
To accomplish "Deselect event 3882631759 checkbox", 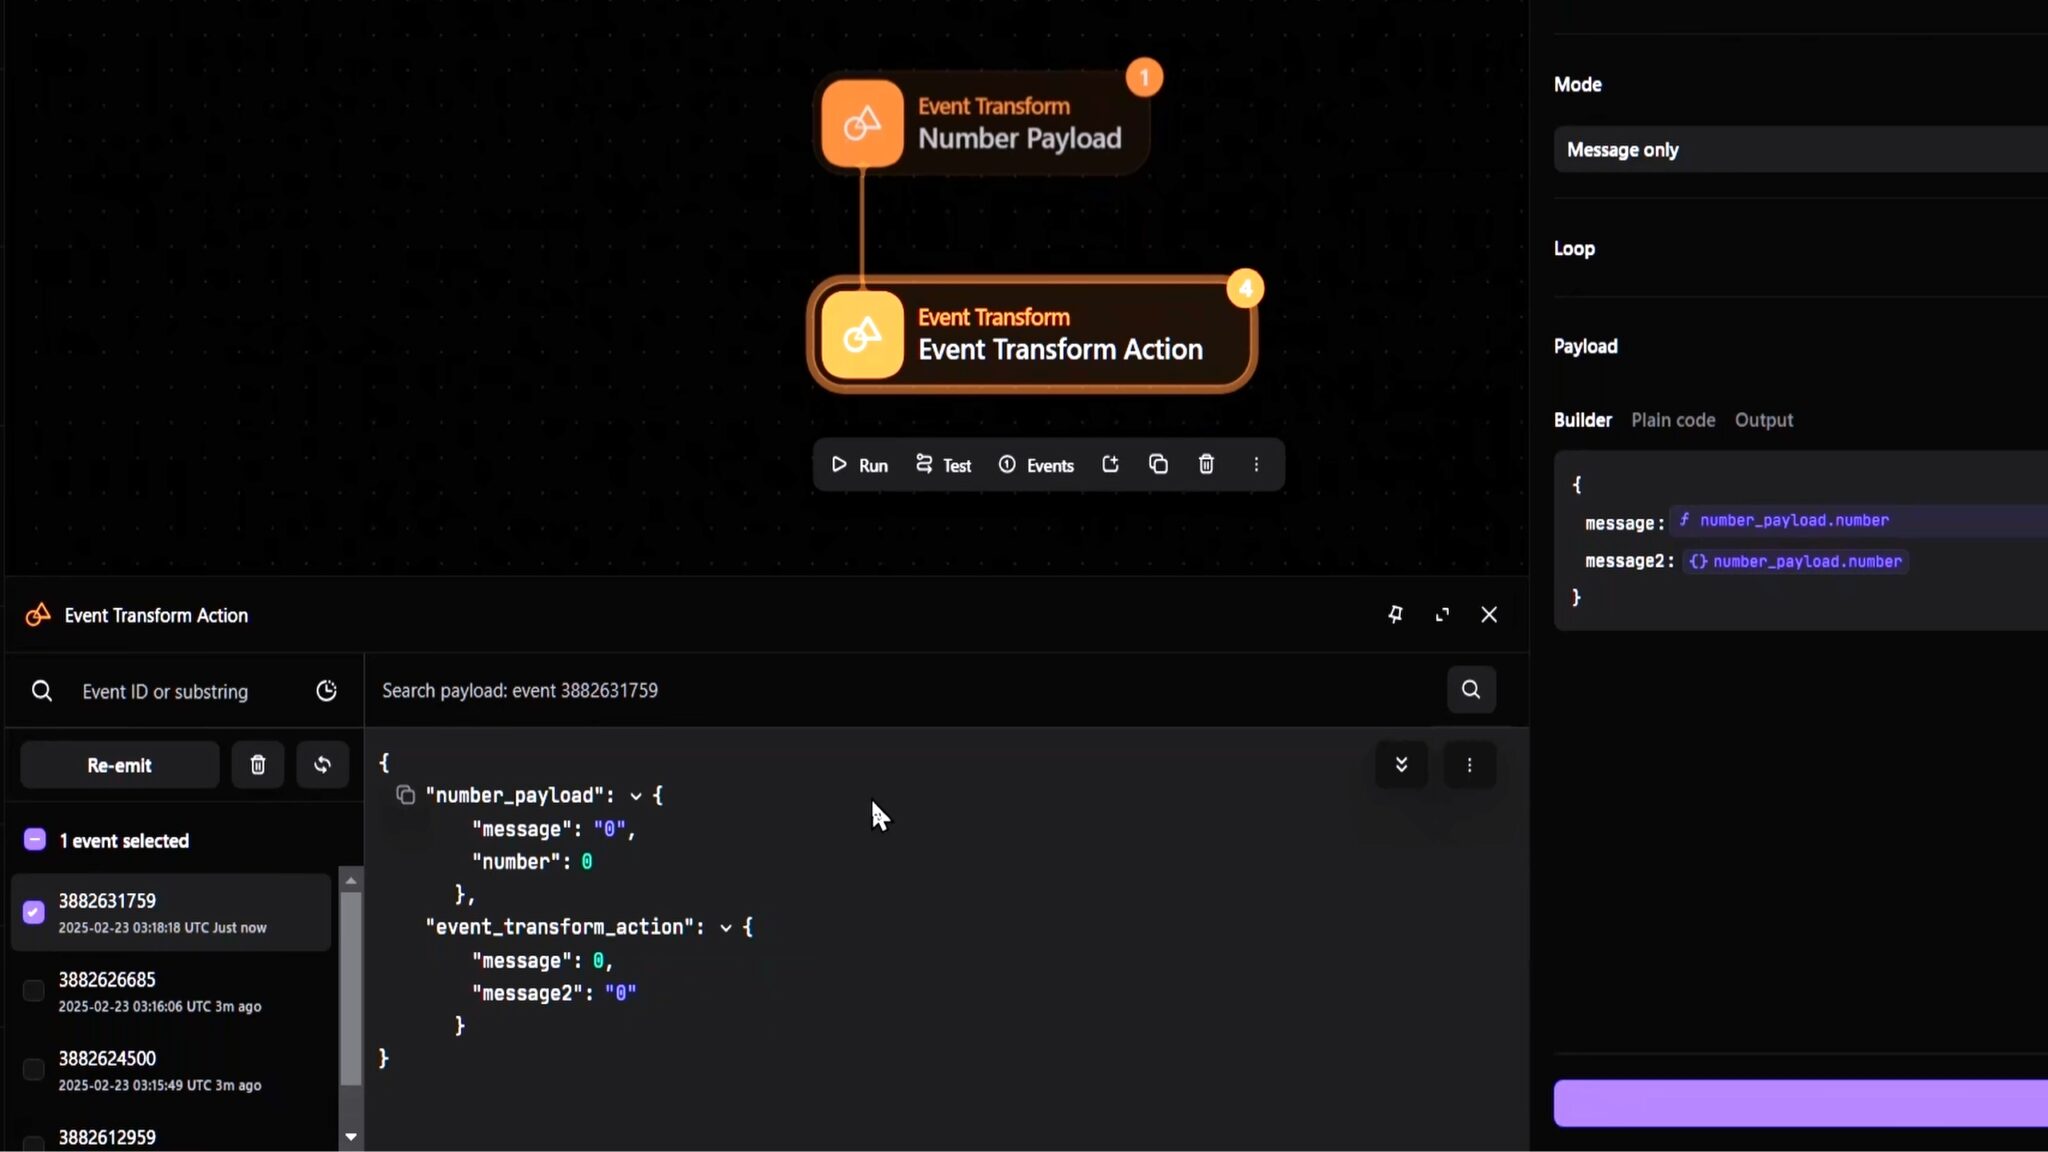I will (33, 911).
